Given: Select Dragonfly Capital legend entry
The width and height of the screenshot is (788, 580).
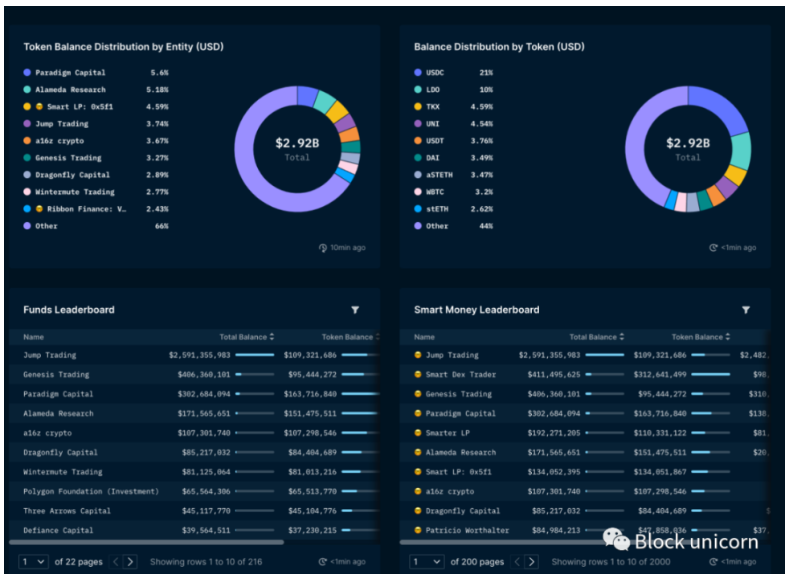Looking at the screenshot, I should (96, 175).
